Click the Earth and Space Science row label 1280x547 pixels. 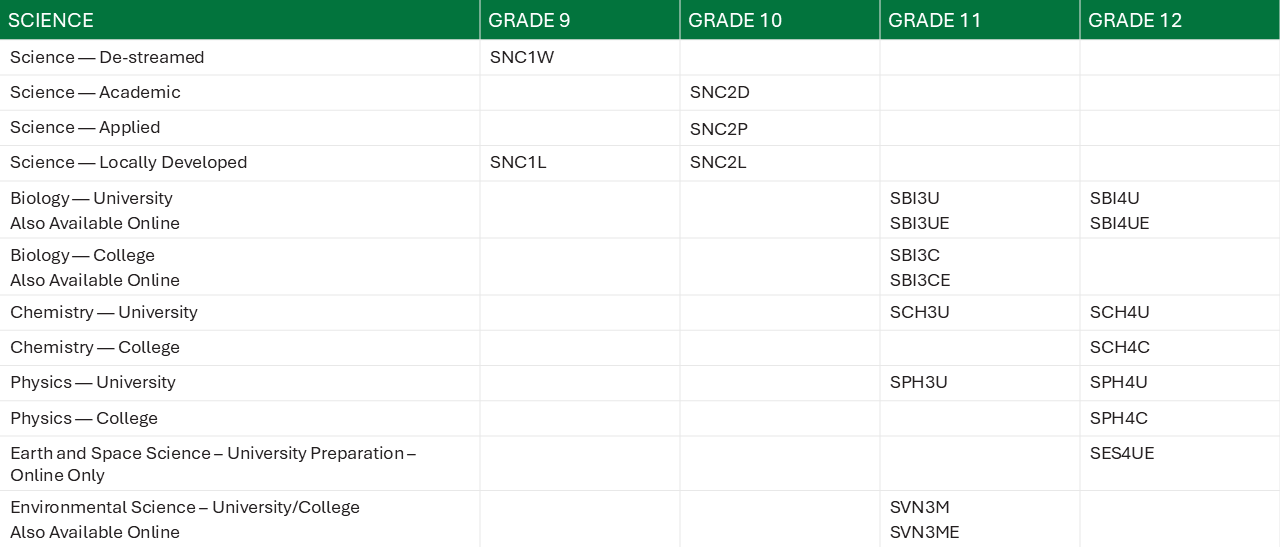[x=213, y=464]
